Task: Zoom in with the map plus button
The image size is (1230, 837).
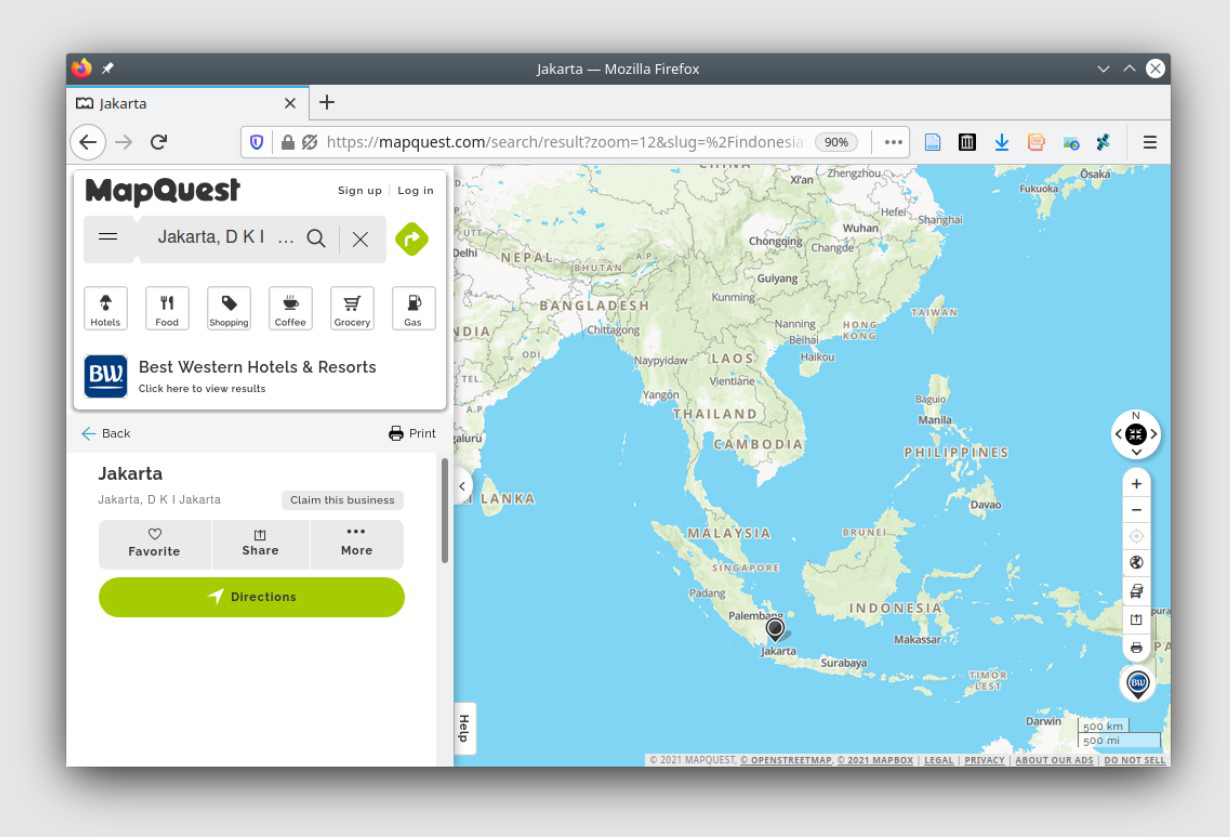Action: (x=1136, y=484)
